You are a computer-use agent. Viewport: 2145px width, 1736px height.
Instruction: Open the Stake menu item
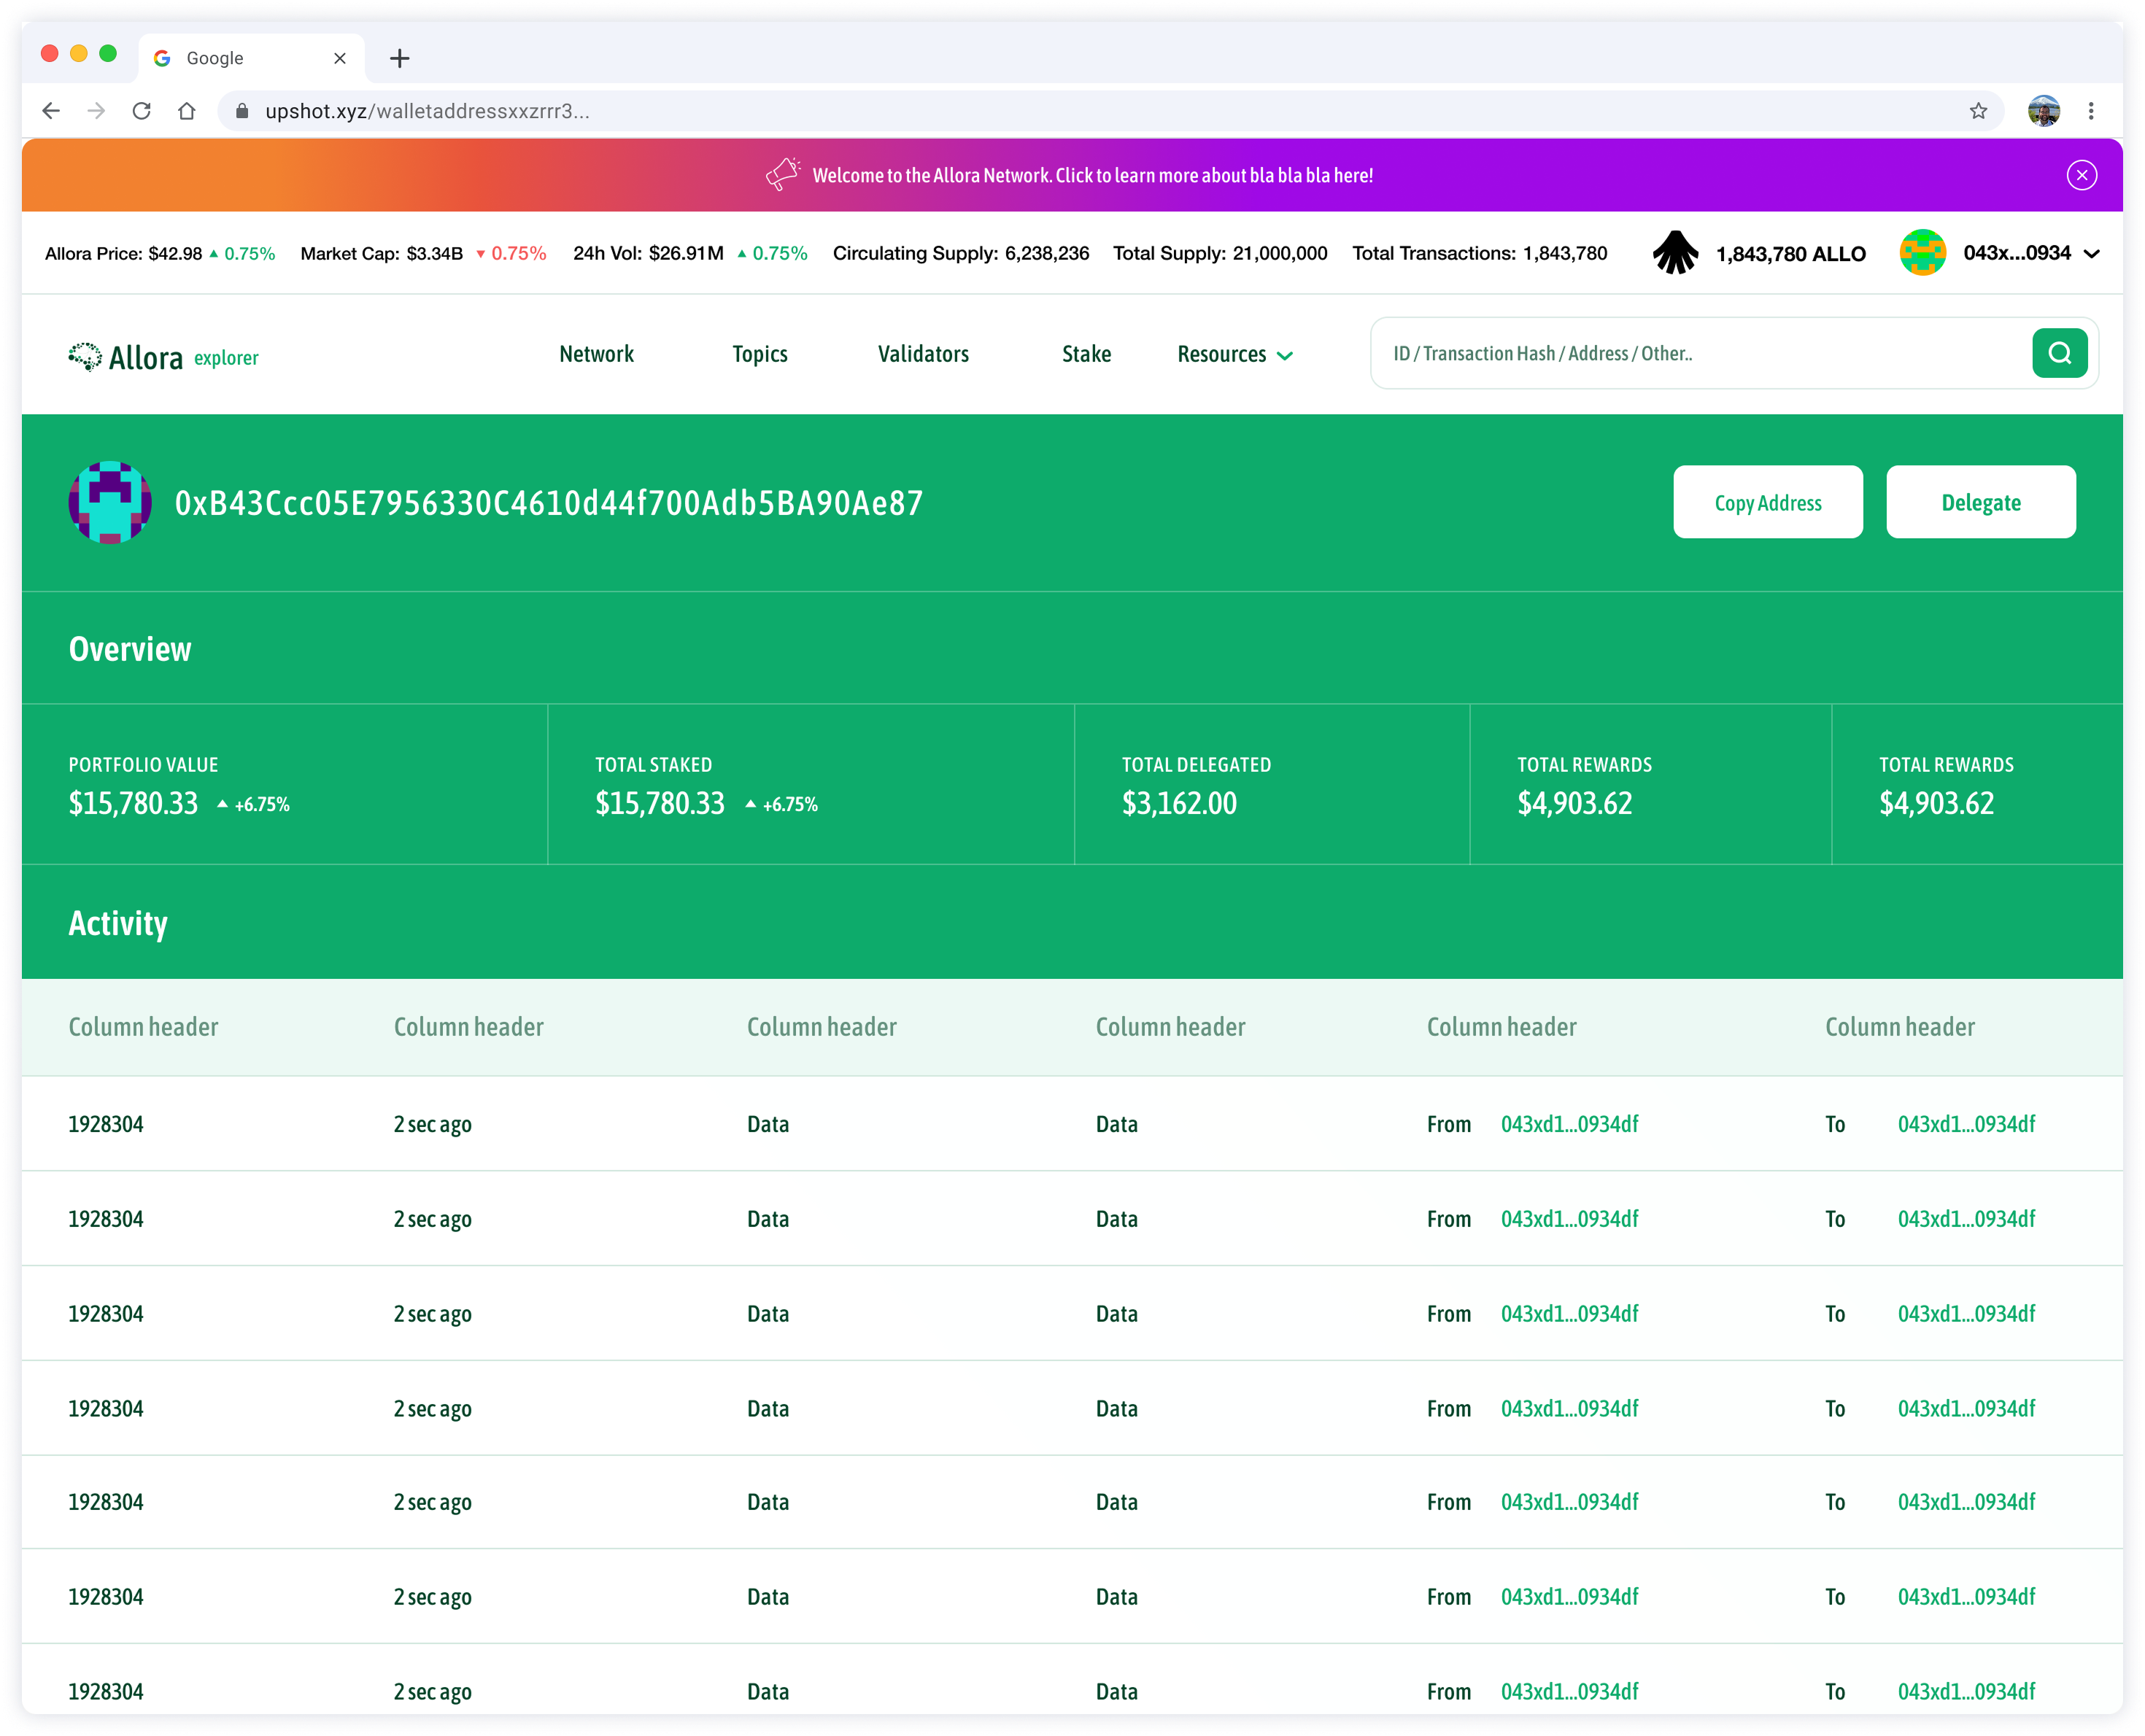pos(1086,354)
